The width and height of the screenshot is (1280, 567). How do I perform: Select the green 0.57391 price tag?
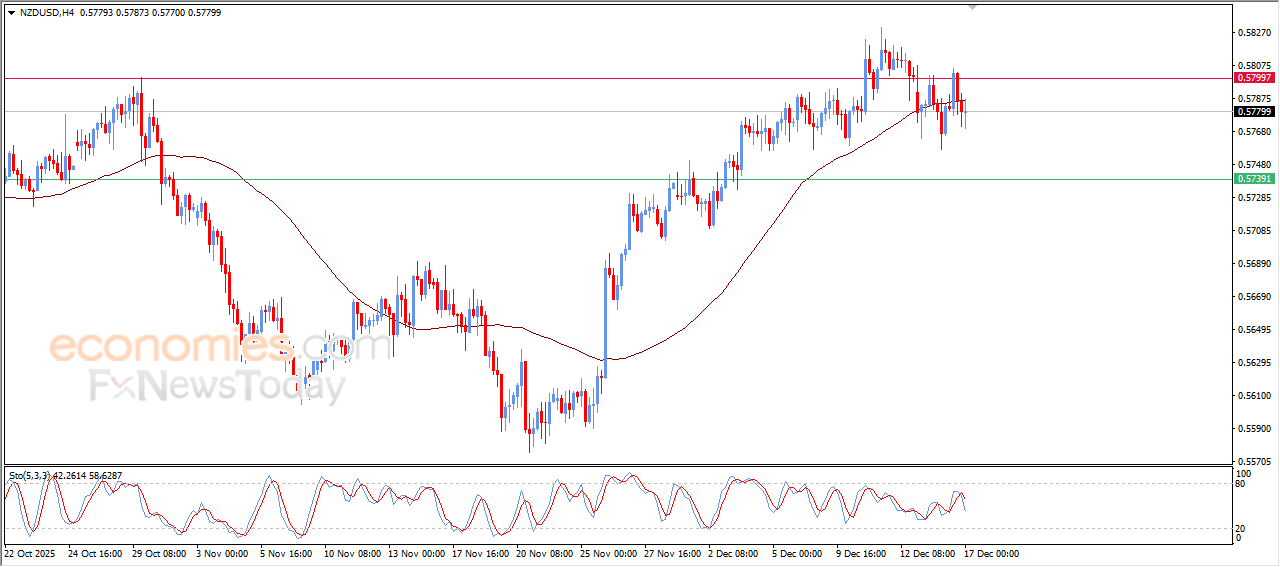(x=1253, y=179)
